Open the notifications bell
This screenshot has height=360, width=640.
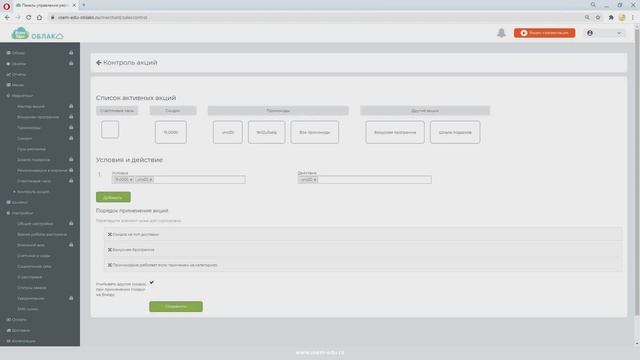[501, 33]
